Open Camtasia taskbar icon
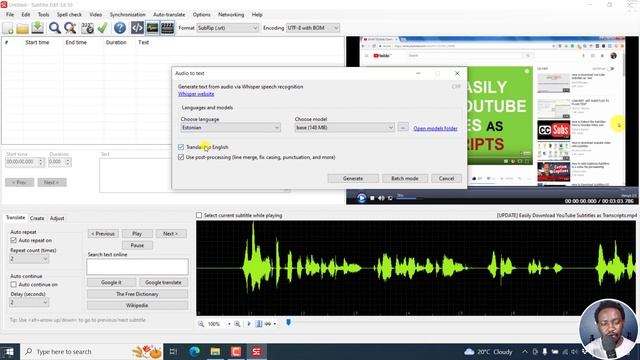 pos(236,351)
